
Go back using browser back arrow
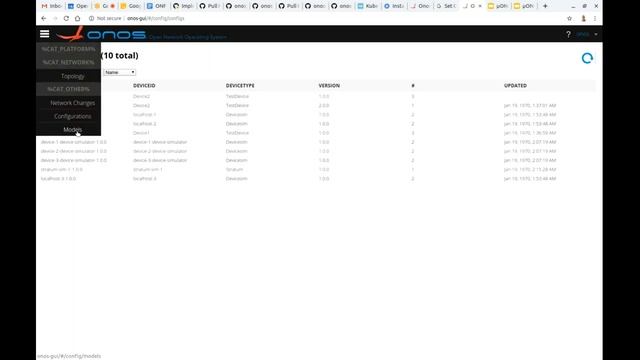(44, 18)
